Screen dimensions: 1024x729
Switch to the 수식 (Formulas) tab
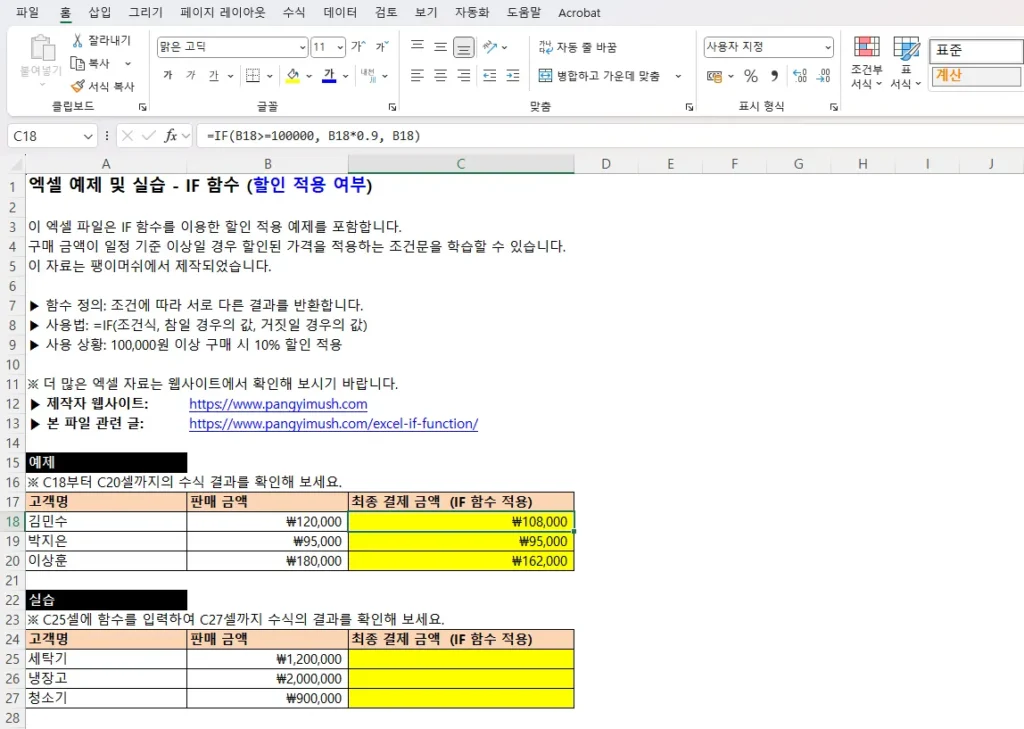click(x=294, y=12)
